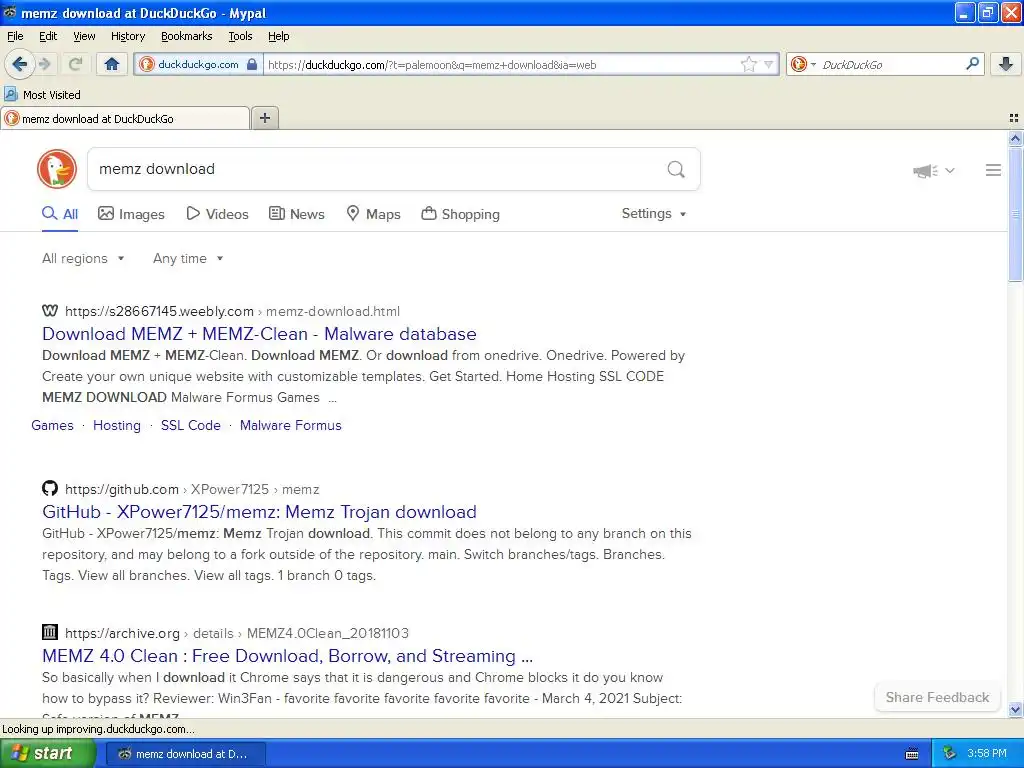Switch to the Images results tab
Image resolution: width=1024 pixels, height=768 pixels.
131,214
